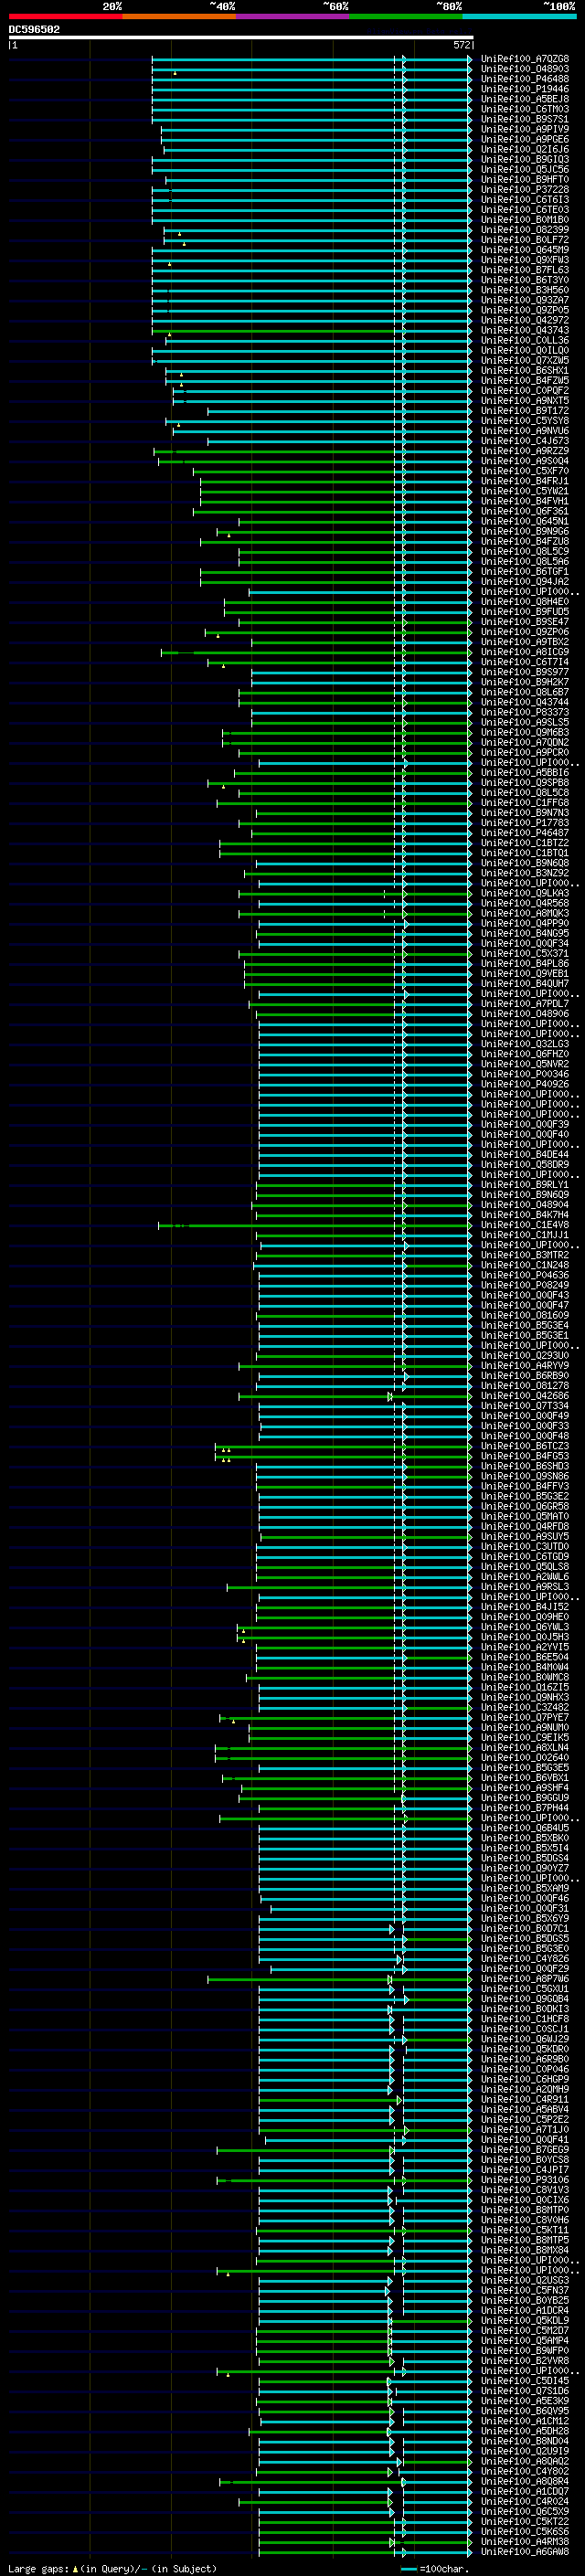Select the UniRef100_C5M2D7 row label

pos(525,2331)
